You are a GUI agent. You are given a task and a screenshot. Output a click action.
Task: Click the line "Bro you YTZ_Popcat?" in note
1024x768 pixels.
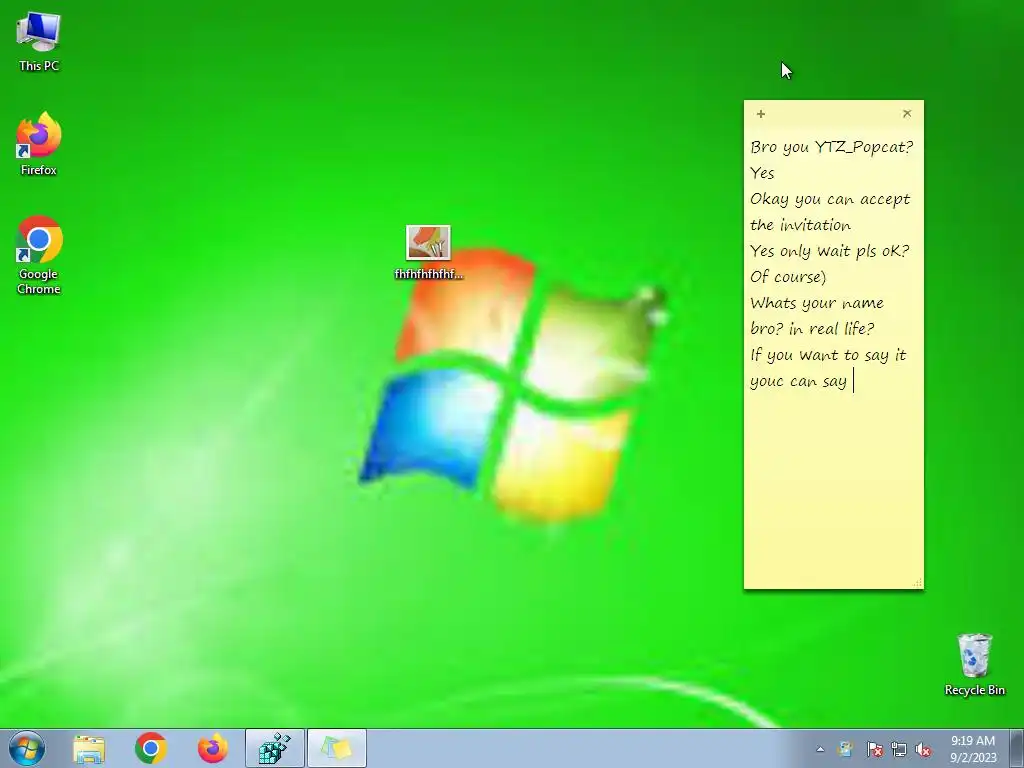click(x=831, y=147)
